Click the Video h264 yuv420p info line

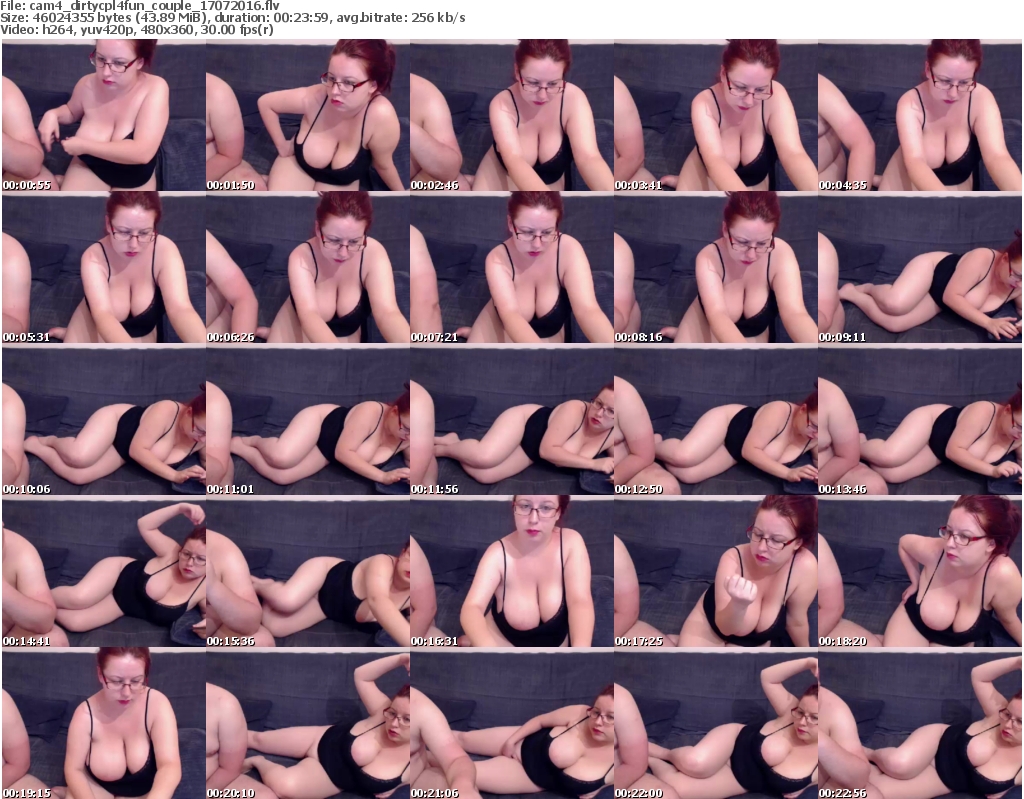pos(136,29)
